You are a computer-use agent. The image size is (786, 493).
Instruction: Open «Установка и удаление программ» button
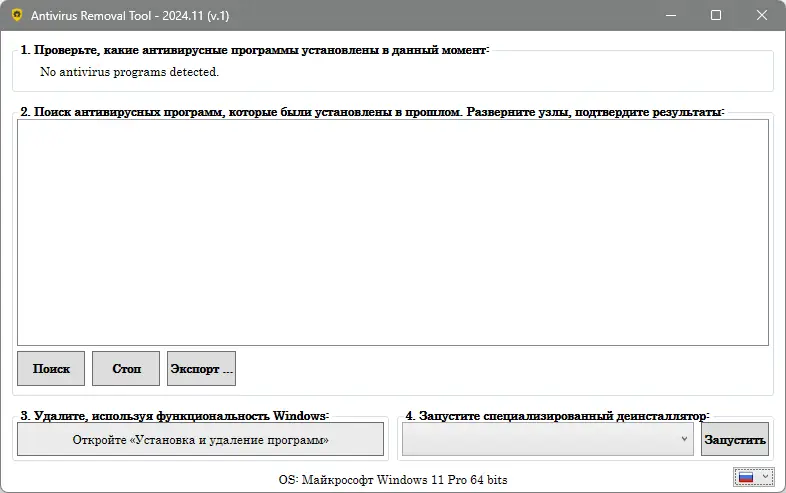point(201,439)
